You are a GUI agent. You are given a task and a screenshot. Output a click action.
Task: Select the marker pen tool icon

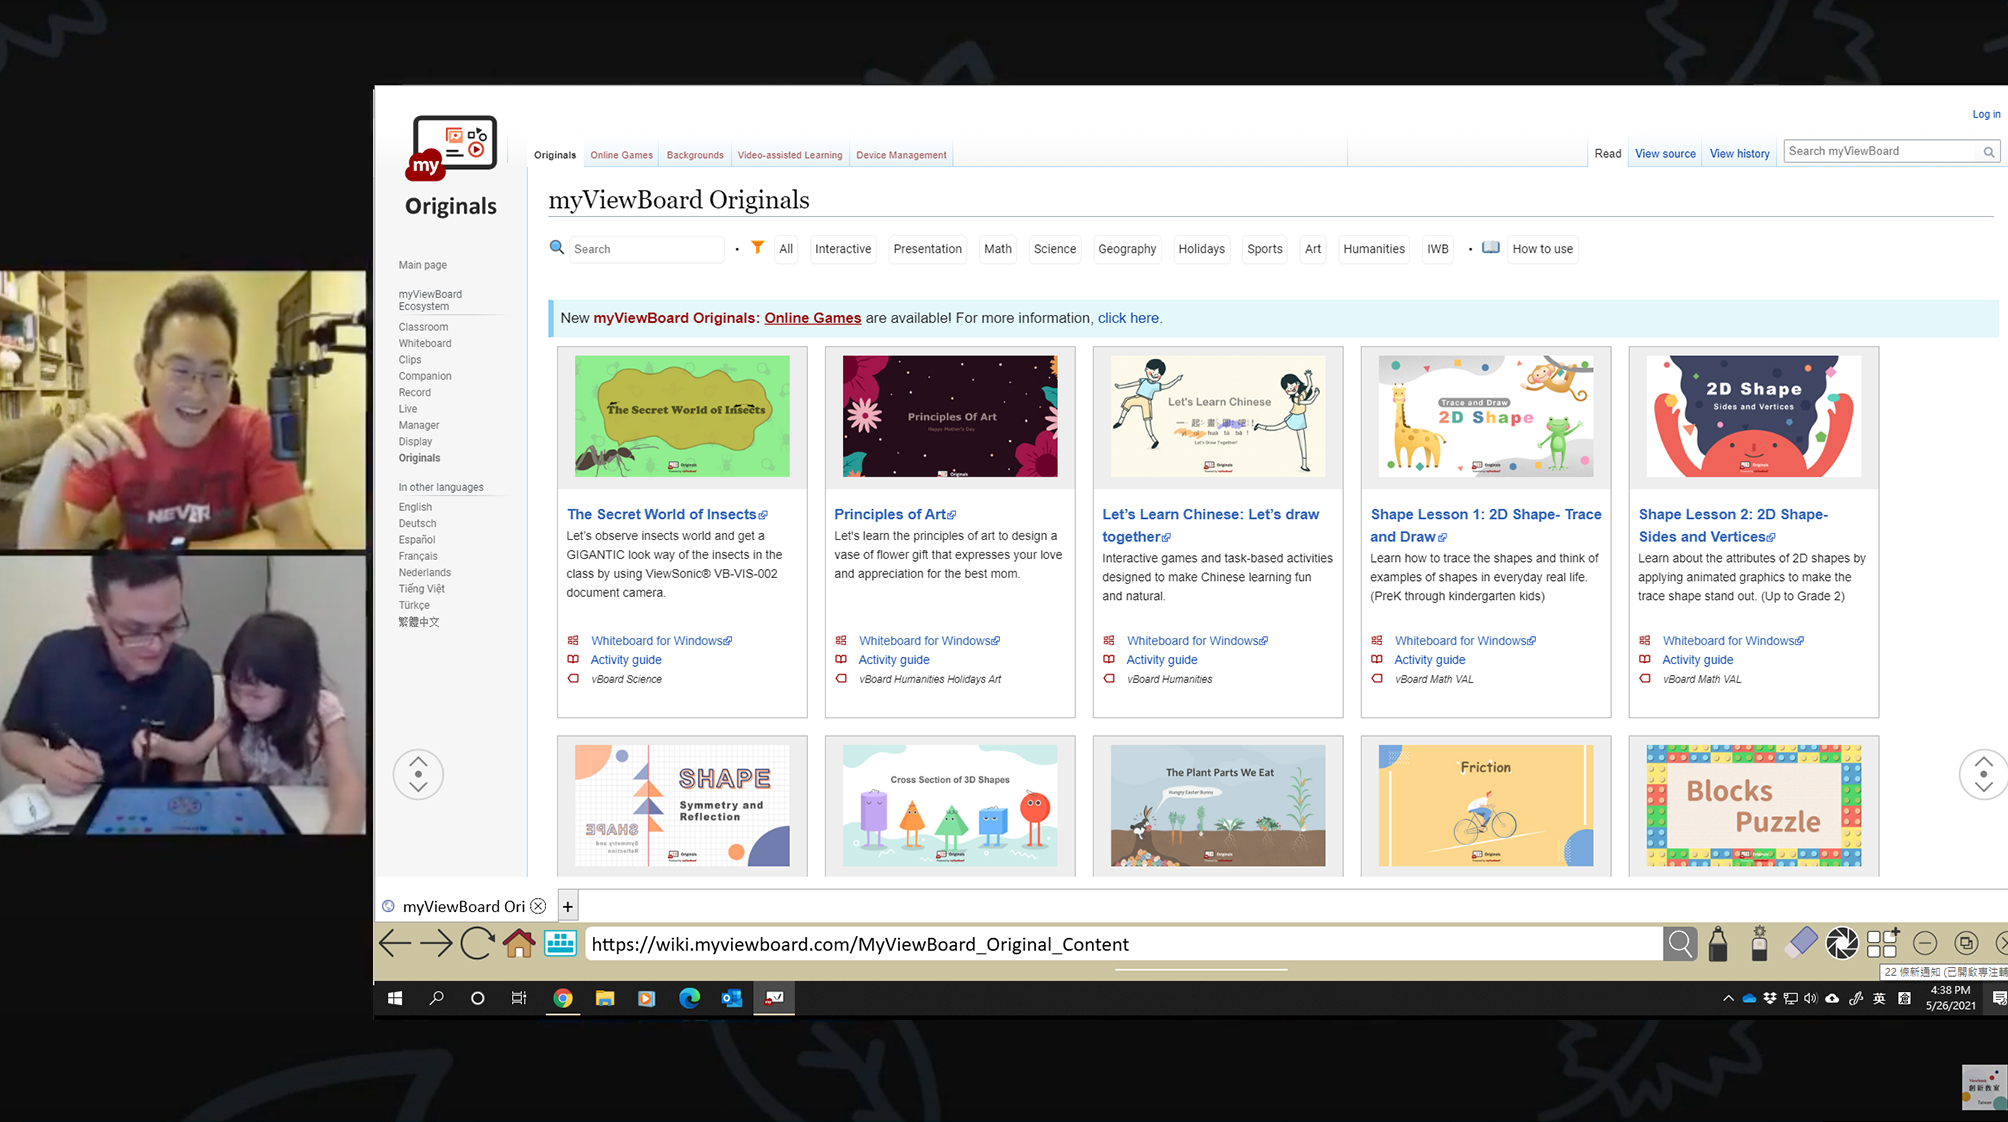tap(1718, 943)
